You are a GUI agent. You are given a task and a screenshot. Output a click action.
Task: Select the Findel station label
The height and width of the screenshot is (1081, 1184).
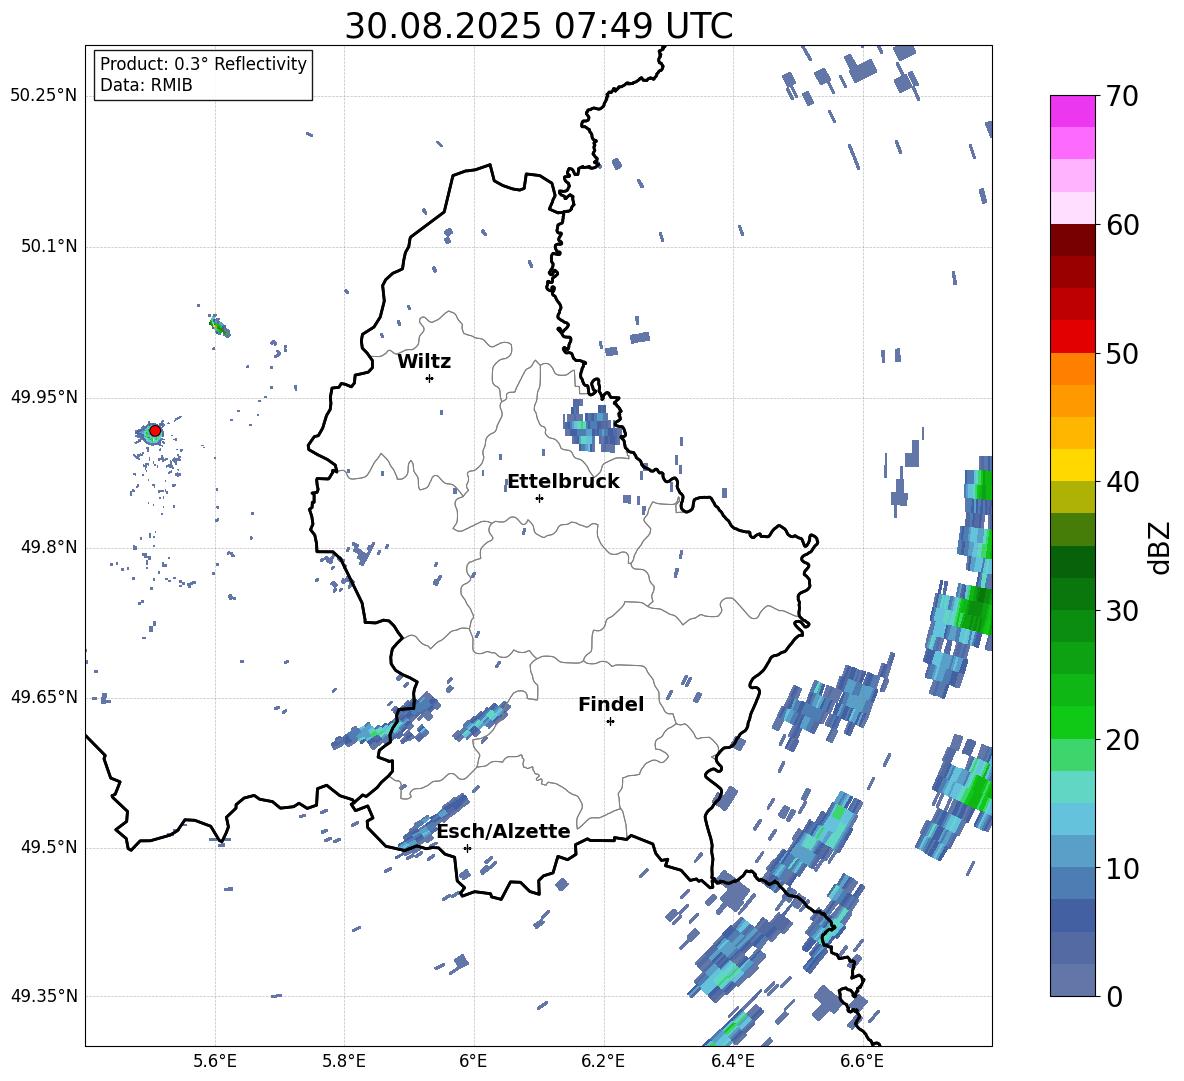(611, 704)
